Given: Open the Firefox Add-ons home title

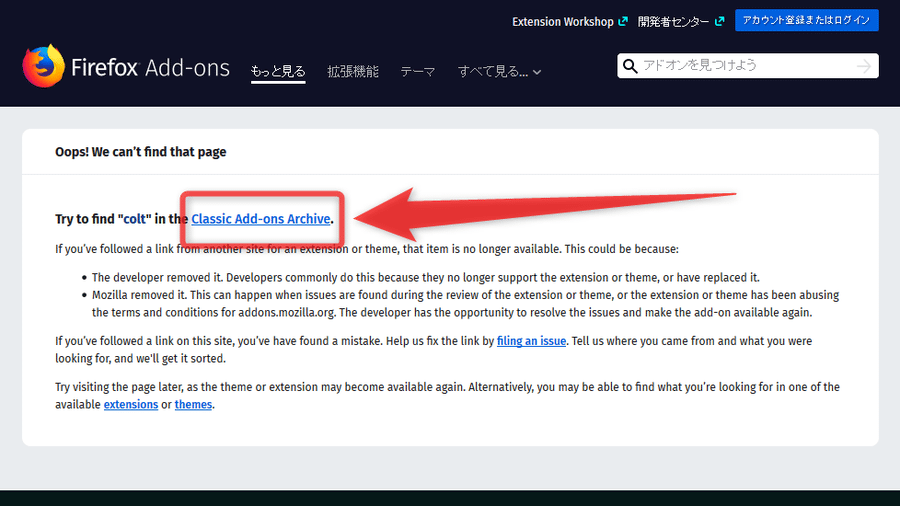Looking at the screenshot, I should click(x=150, y=68).
